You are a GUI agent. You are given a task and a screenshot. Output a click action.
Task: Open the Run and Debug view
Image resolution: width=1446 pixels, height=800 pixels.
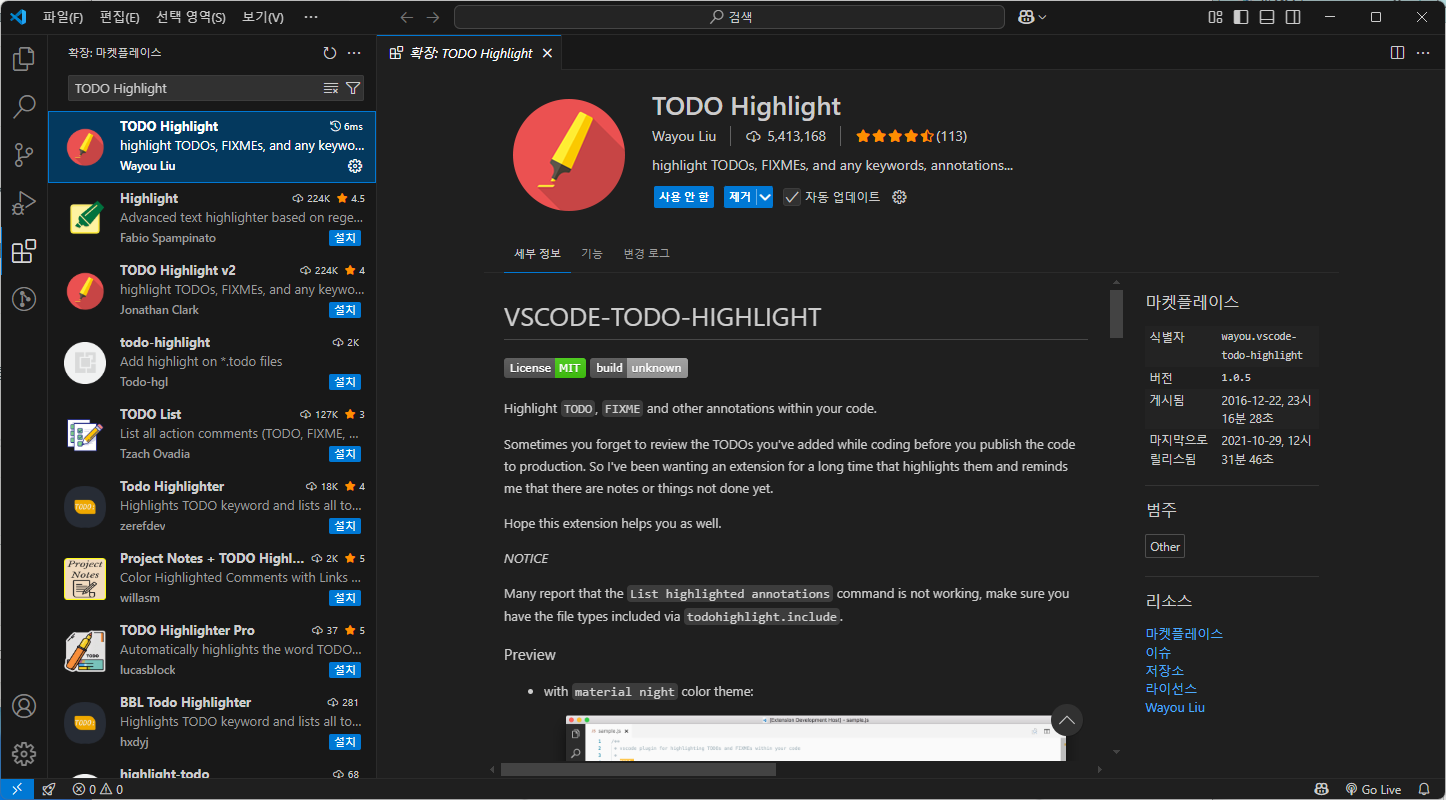[x=24, y=202]
